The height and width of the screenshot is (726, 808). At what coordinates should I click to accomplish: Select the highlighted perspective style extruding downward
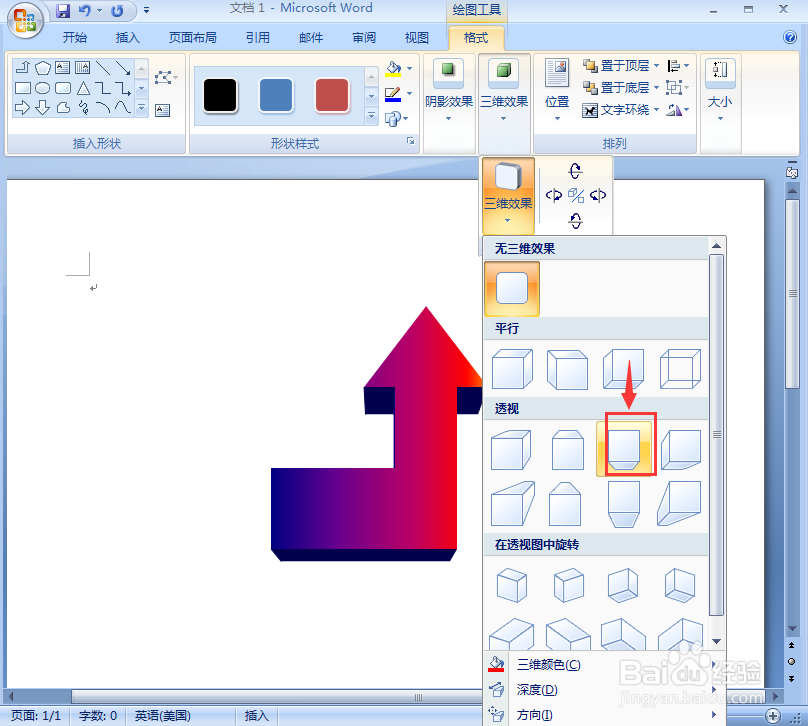[624, 450]
